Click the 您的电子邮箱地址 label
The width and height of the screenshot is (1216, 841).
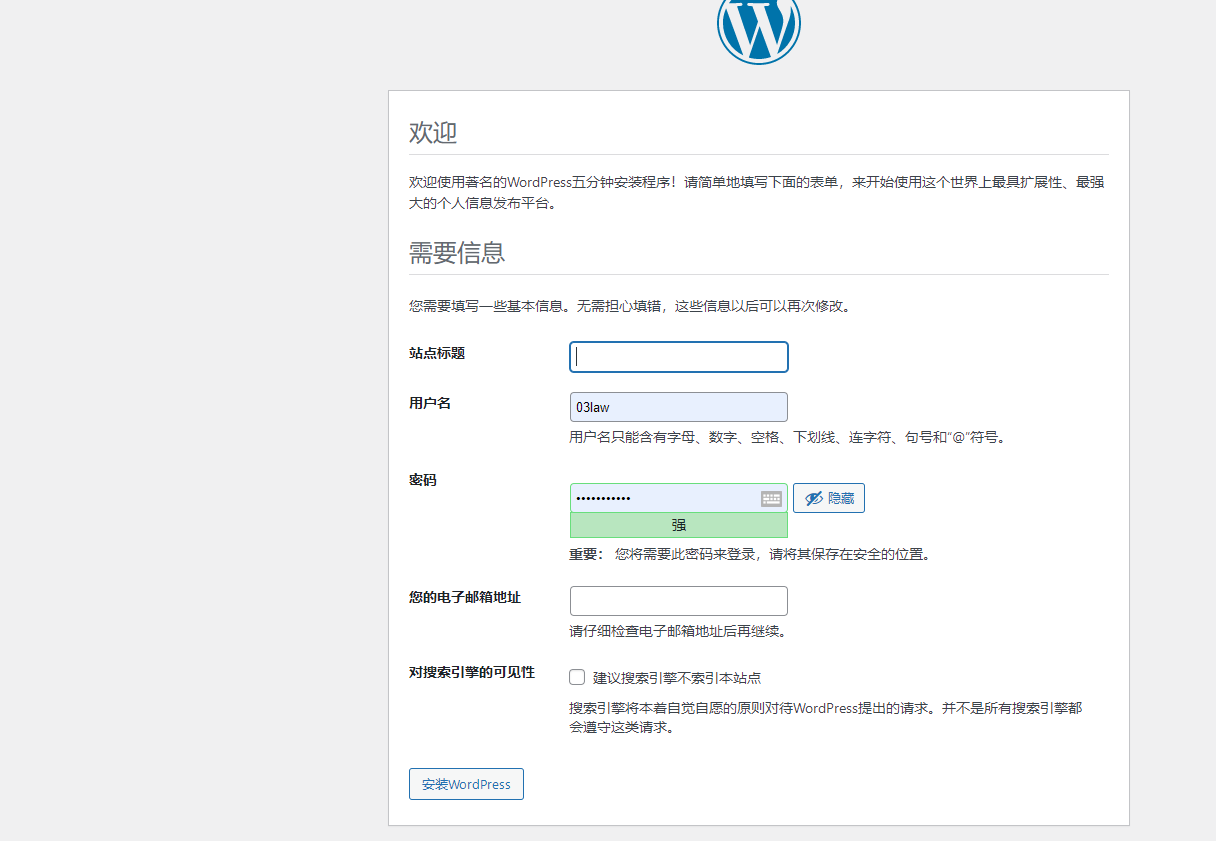(x=465, y=597)
